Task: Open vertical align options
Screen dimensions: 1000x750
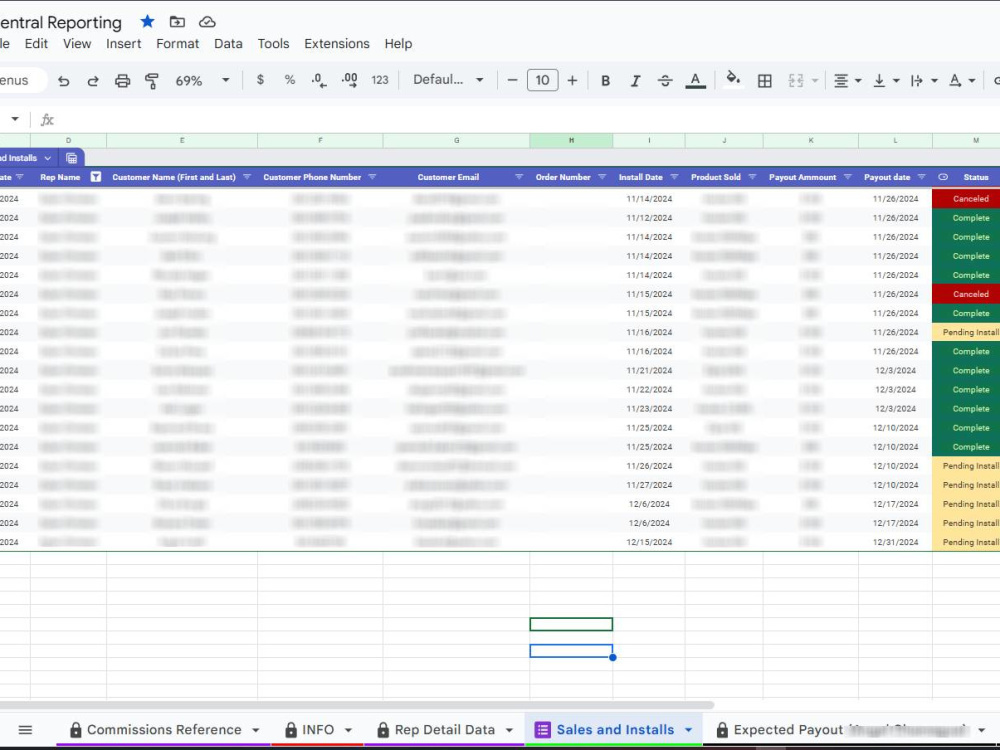Action: [886, 80]
